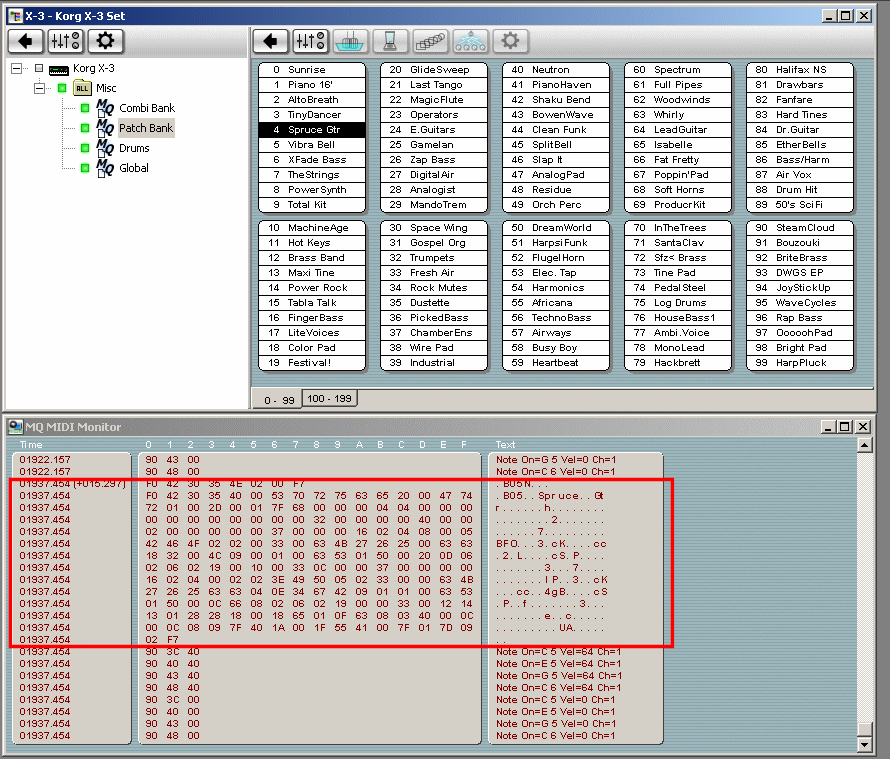Click the Gen4 icon with four Q circles
This screenshot has width=890, height=759.
pos(470,41)
